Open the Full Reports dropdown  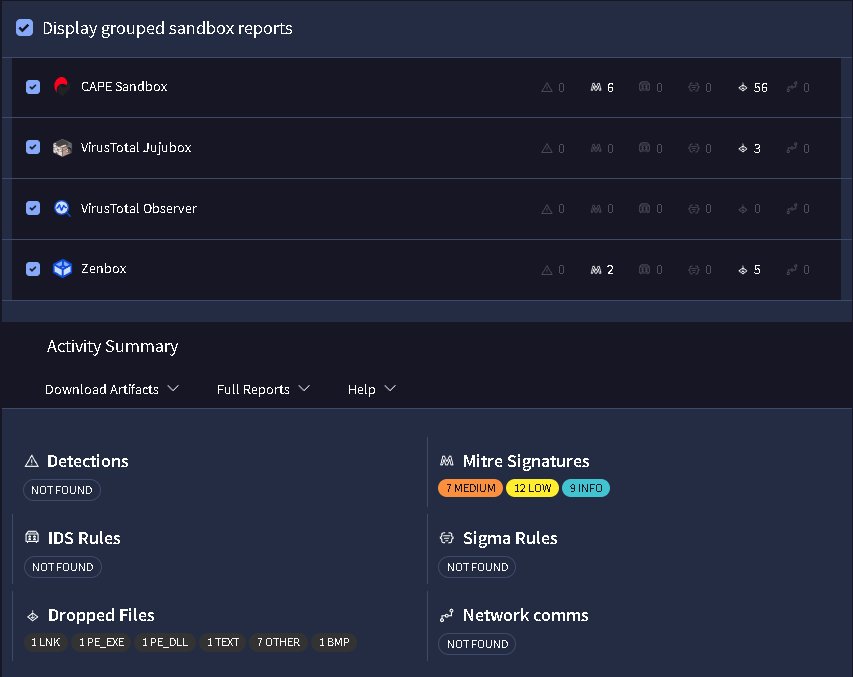(x=263, y=389)
